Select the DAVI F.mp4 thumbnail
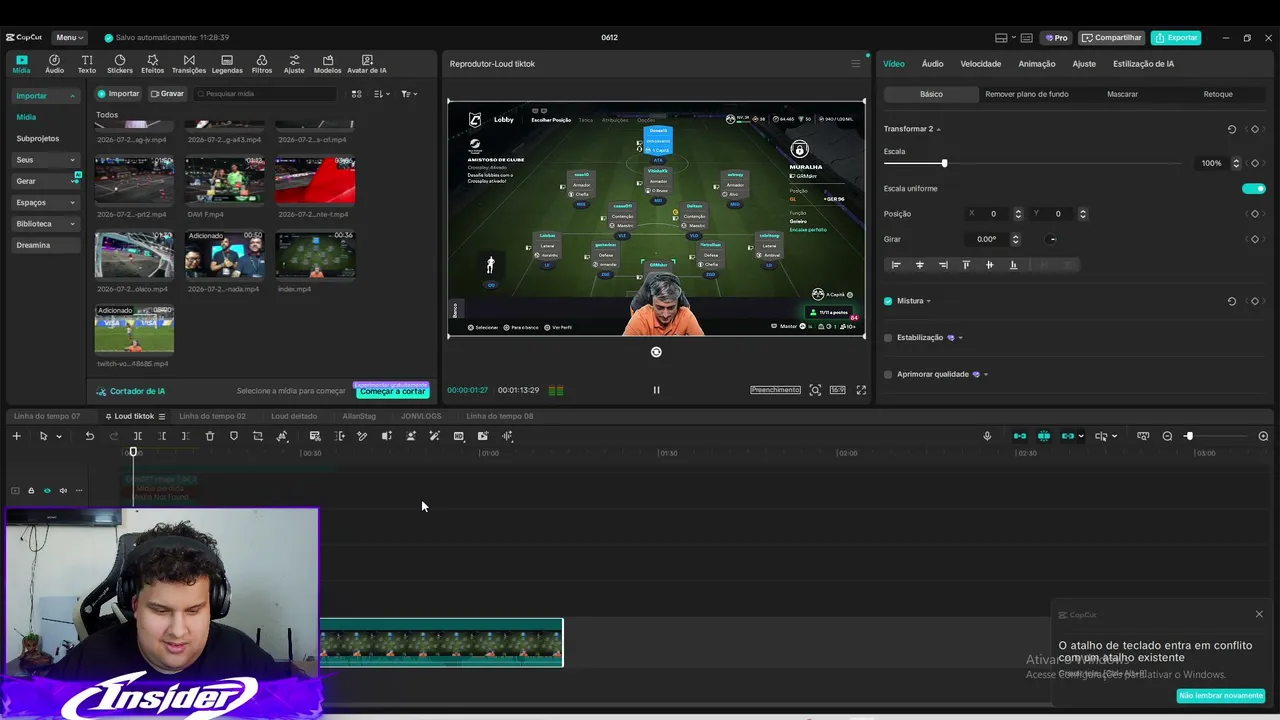Screen dimensions: 1280x720 (x=225, y=181)
